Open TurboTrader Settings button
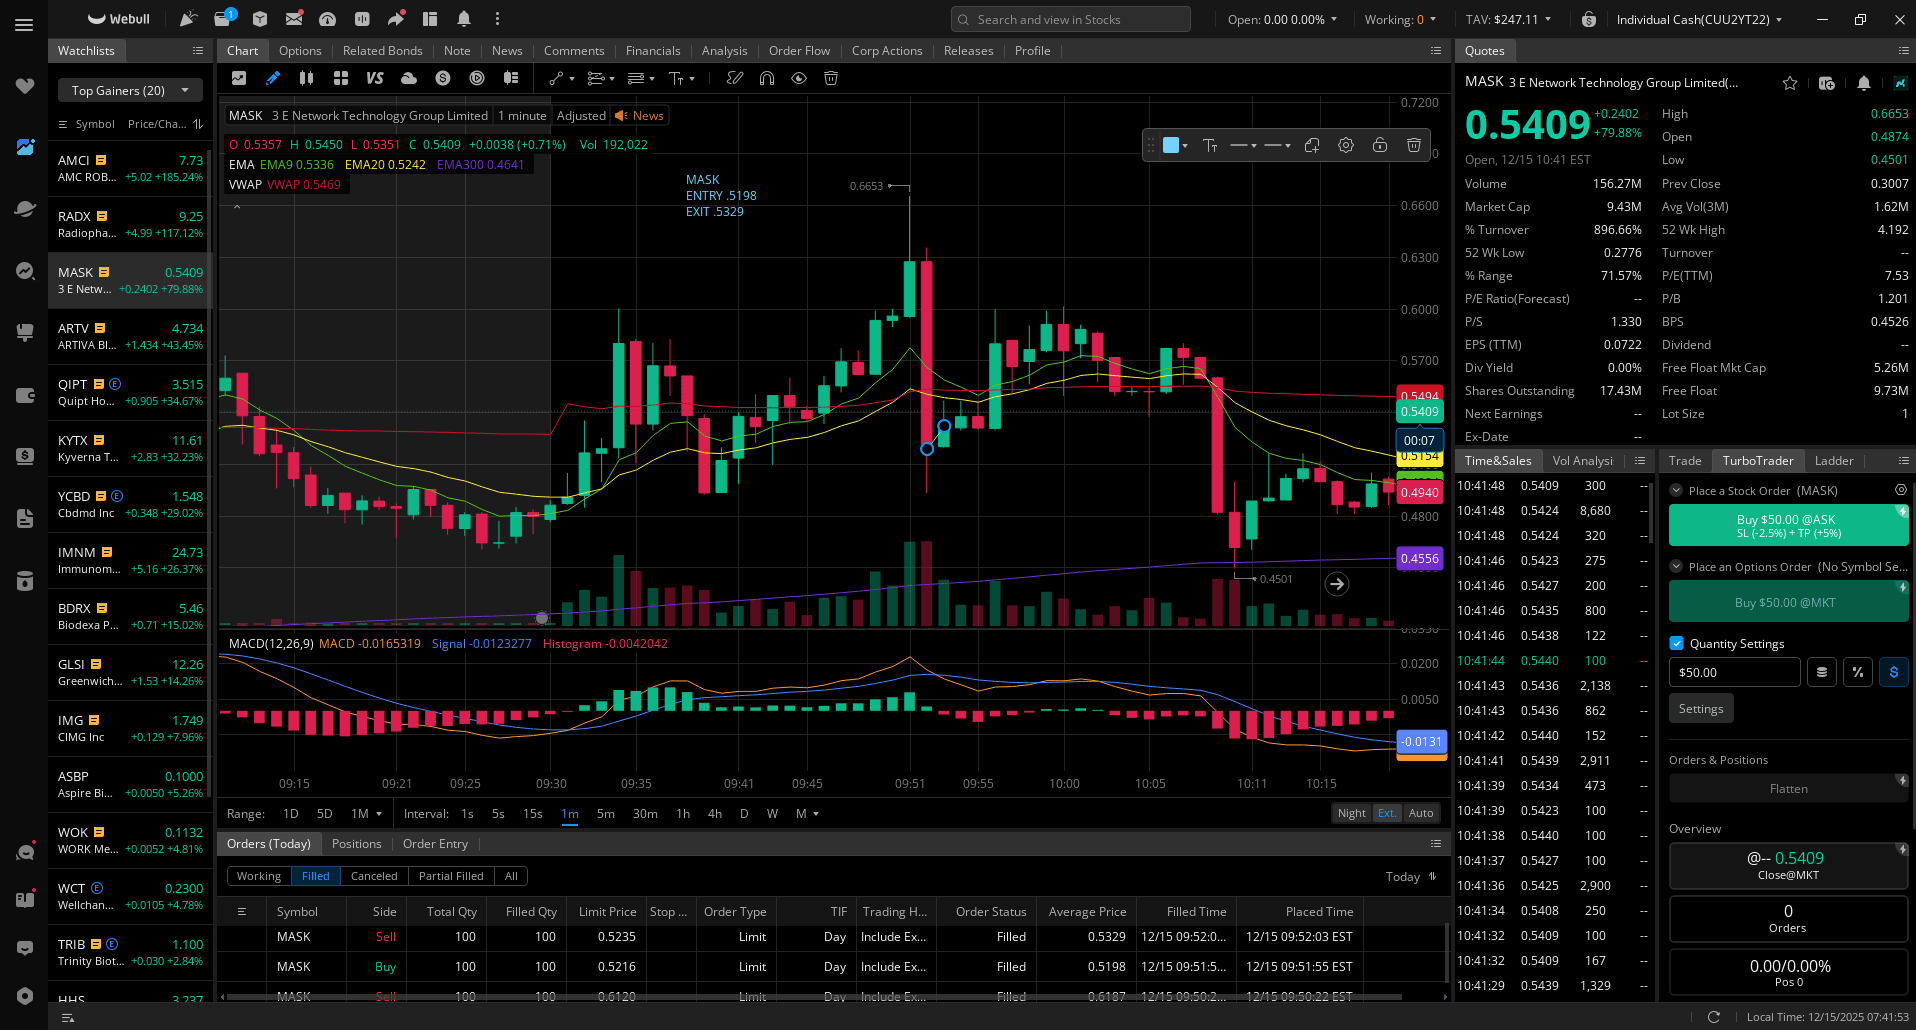This screenshot has height=1030, width=1916. coord(1701,708)
